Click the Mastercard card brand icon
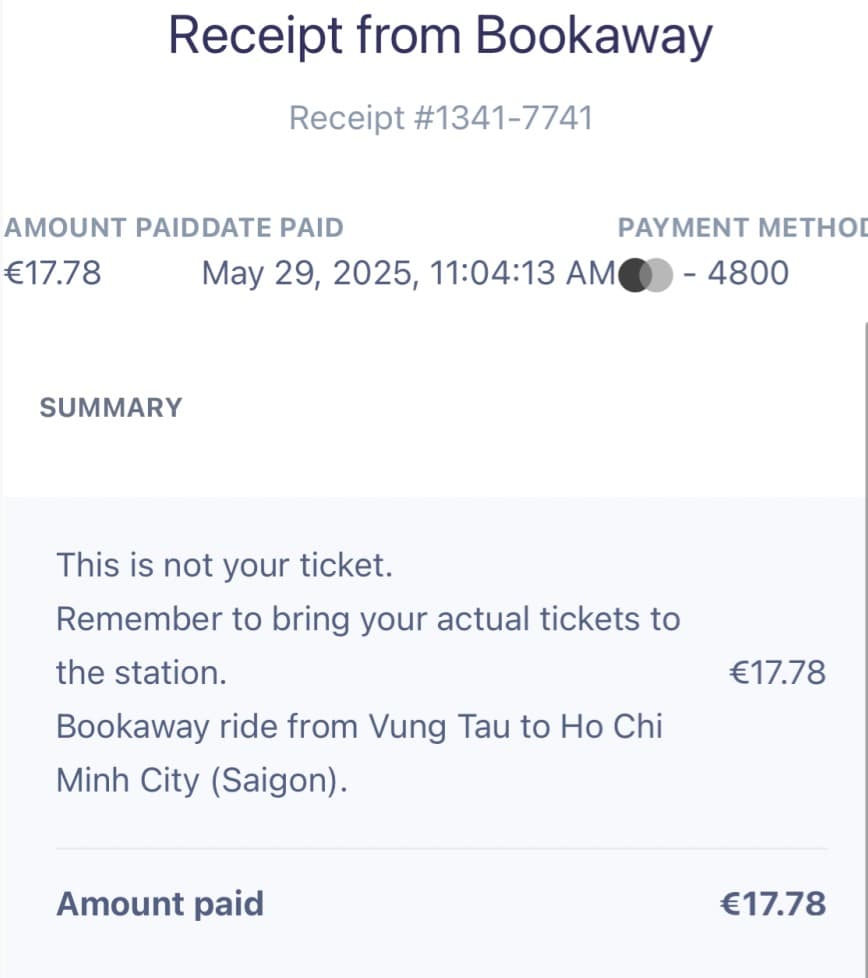This screenshot has width=868, height=978. pos(645,273)
